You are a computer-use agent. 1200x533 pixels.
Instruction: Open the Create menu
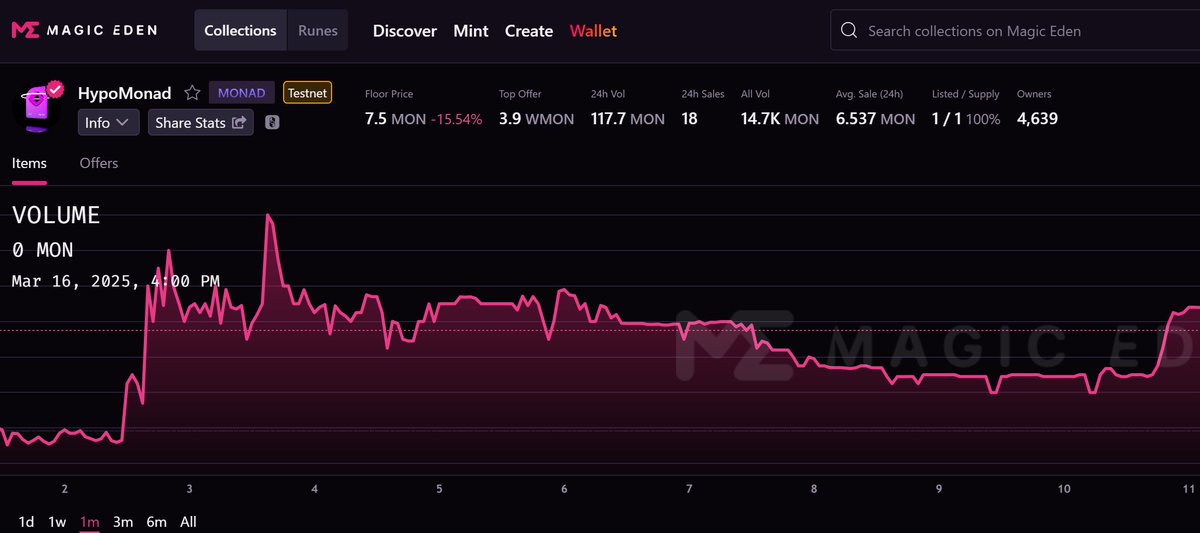point(529,31)
